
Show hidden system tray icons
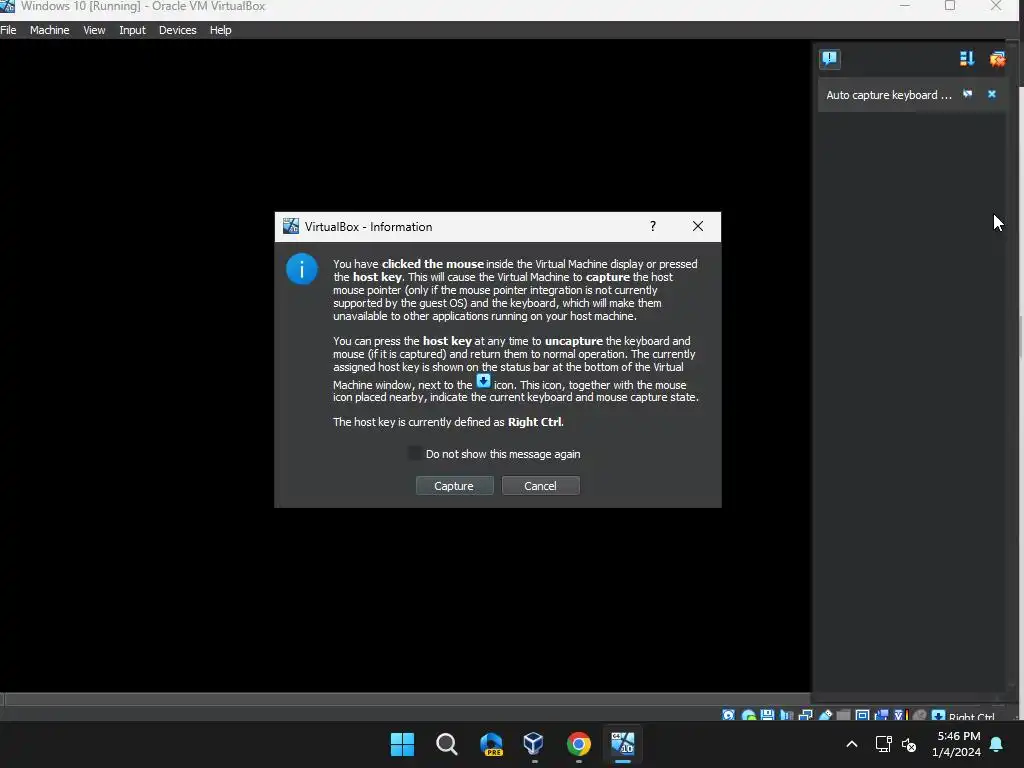pyautogui.click(x=852, y=744)
